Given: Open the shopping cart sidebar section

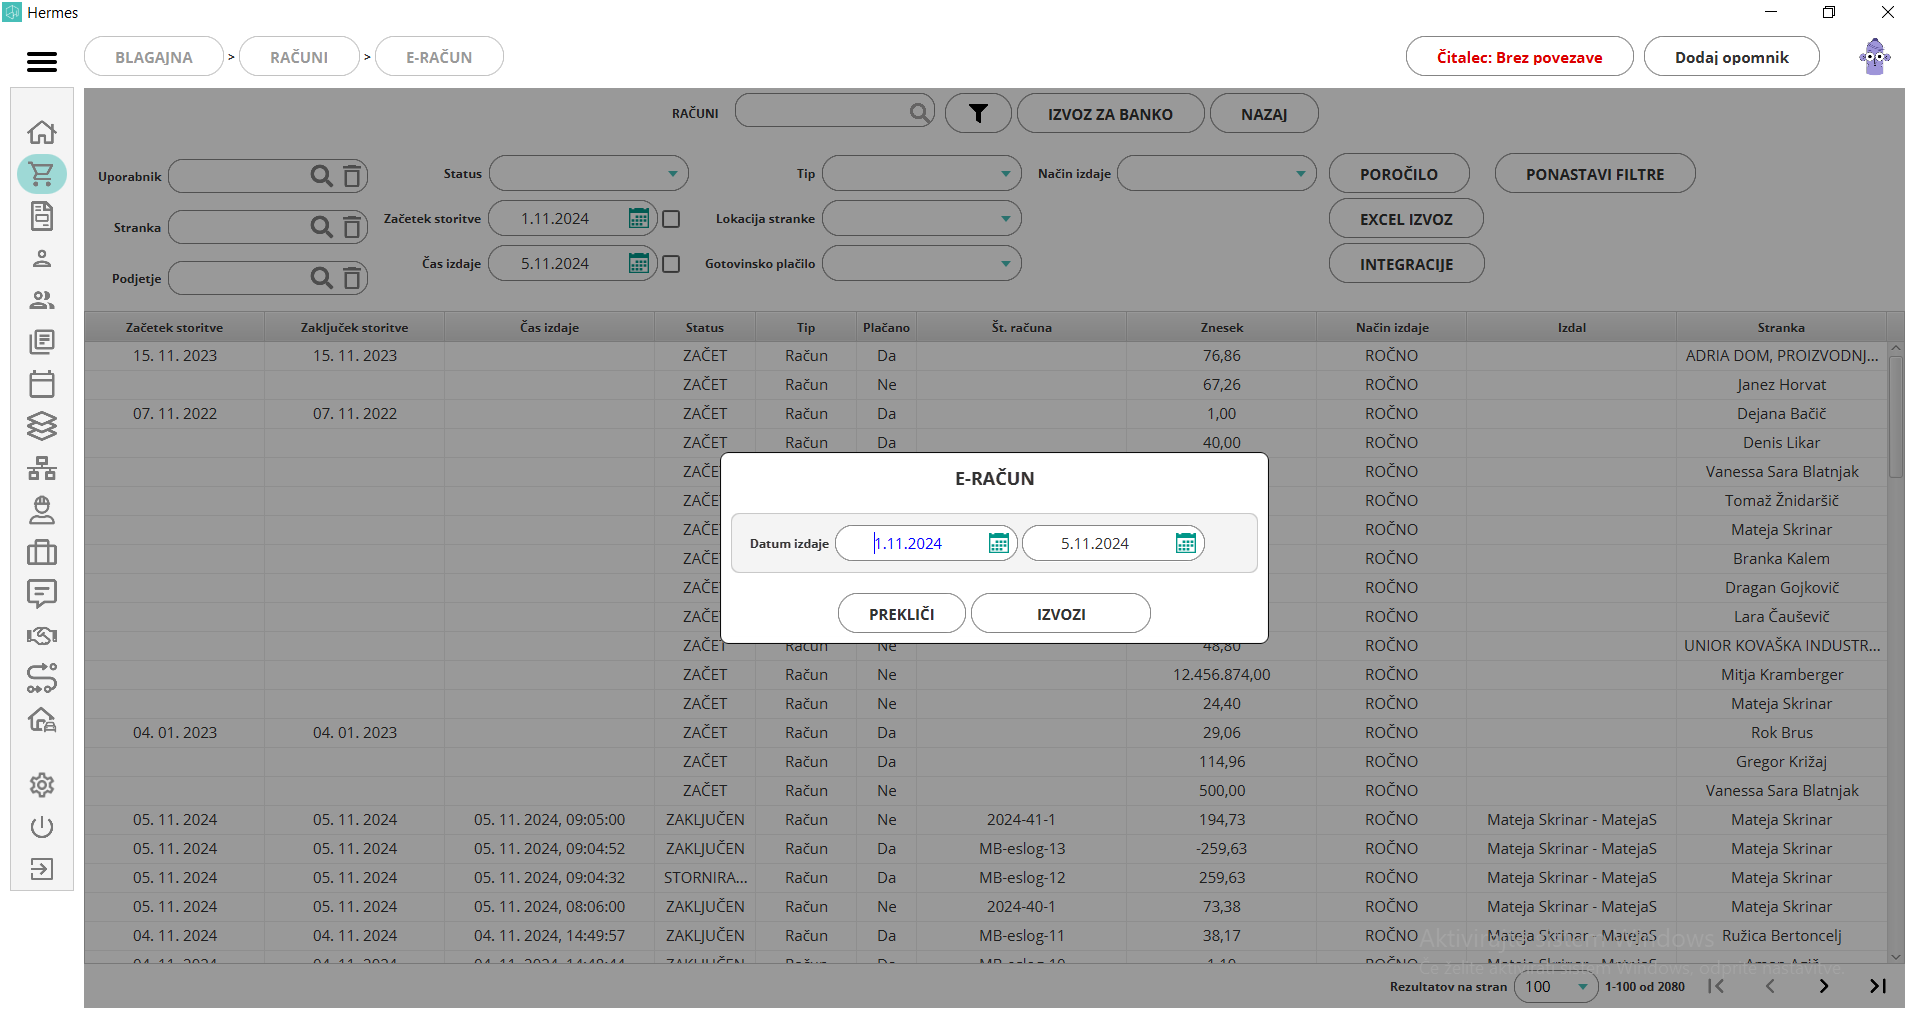Looking at the screenshot, I should [x=42, y=174].
